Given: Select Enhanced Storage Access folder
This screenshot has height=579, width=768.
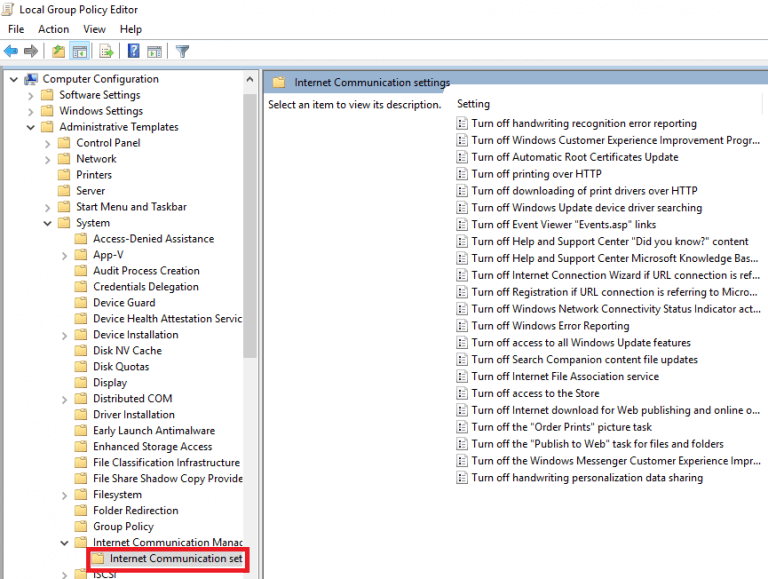Looking at the screenshot, I should coord(152,447).
